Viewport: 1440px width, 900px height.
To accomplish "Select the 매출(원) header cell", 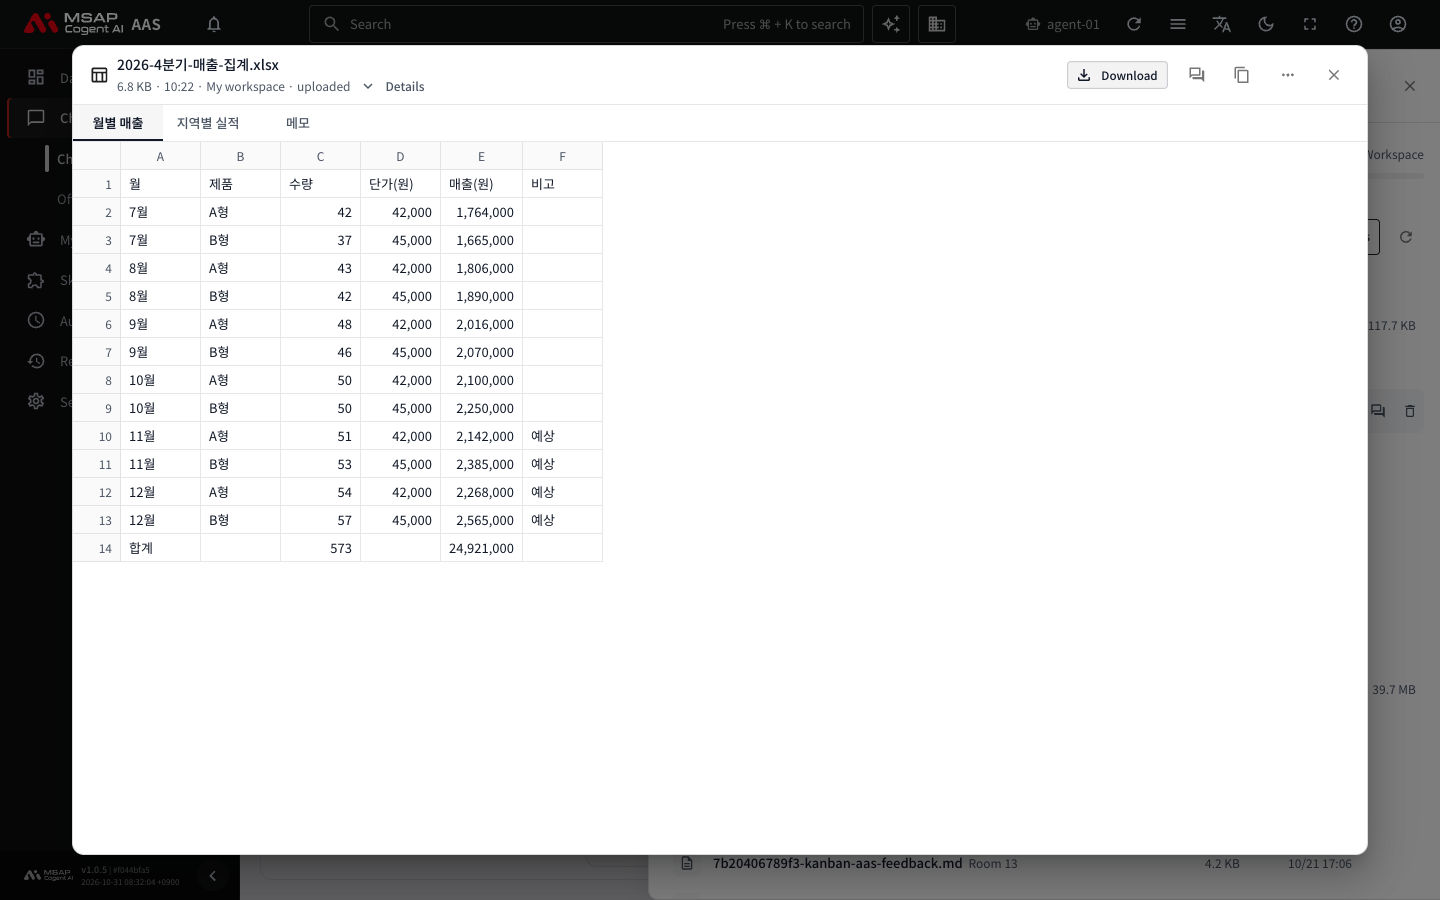I will (481, 184).
